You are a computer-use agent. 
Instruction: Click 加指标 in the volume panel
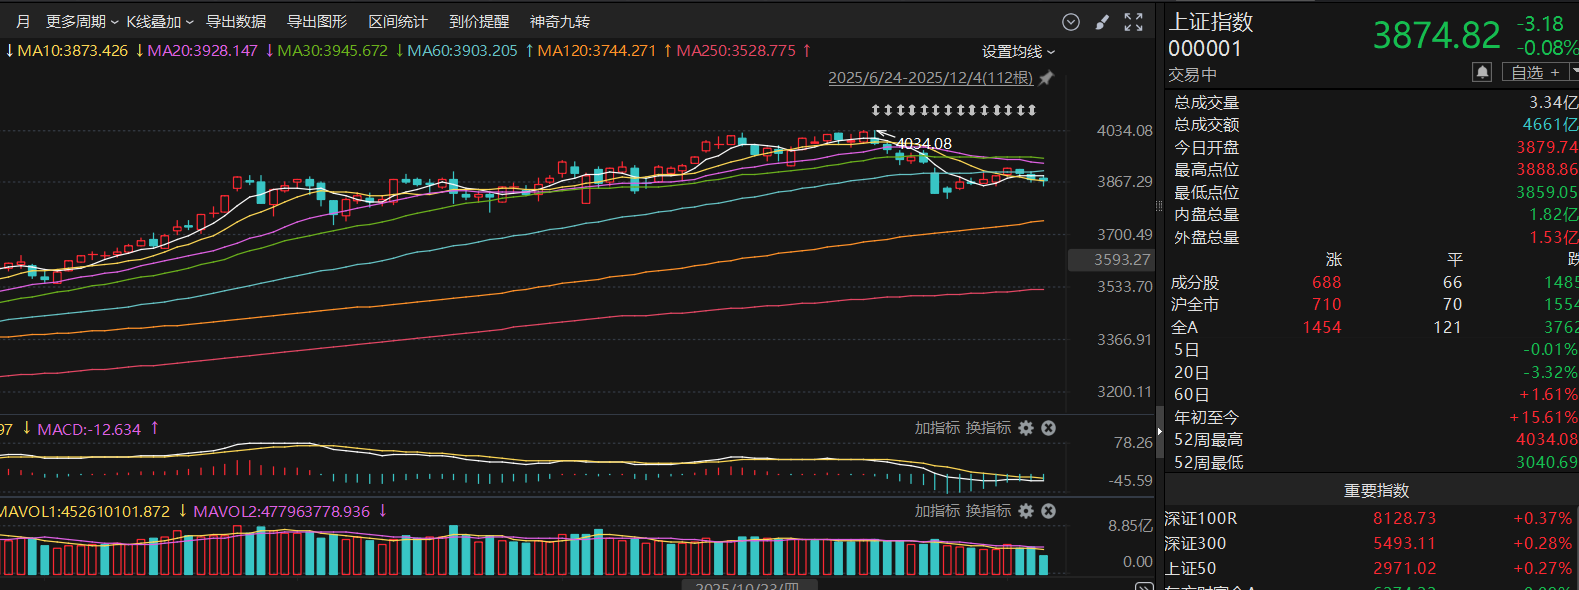tap(937, 511)
